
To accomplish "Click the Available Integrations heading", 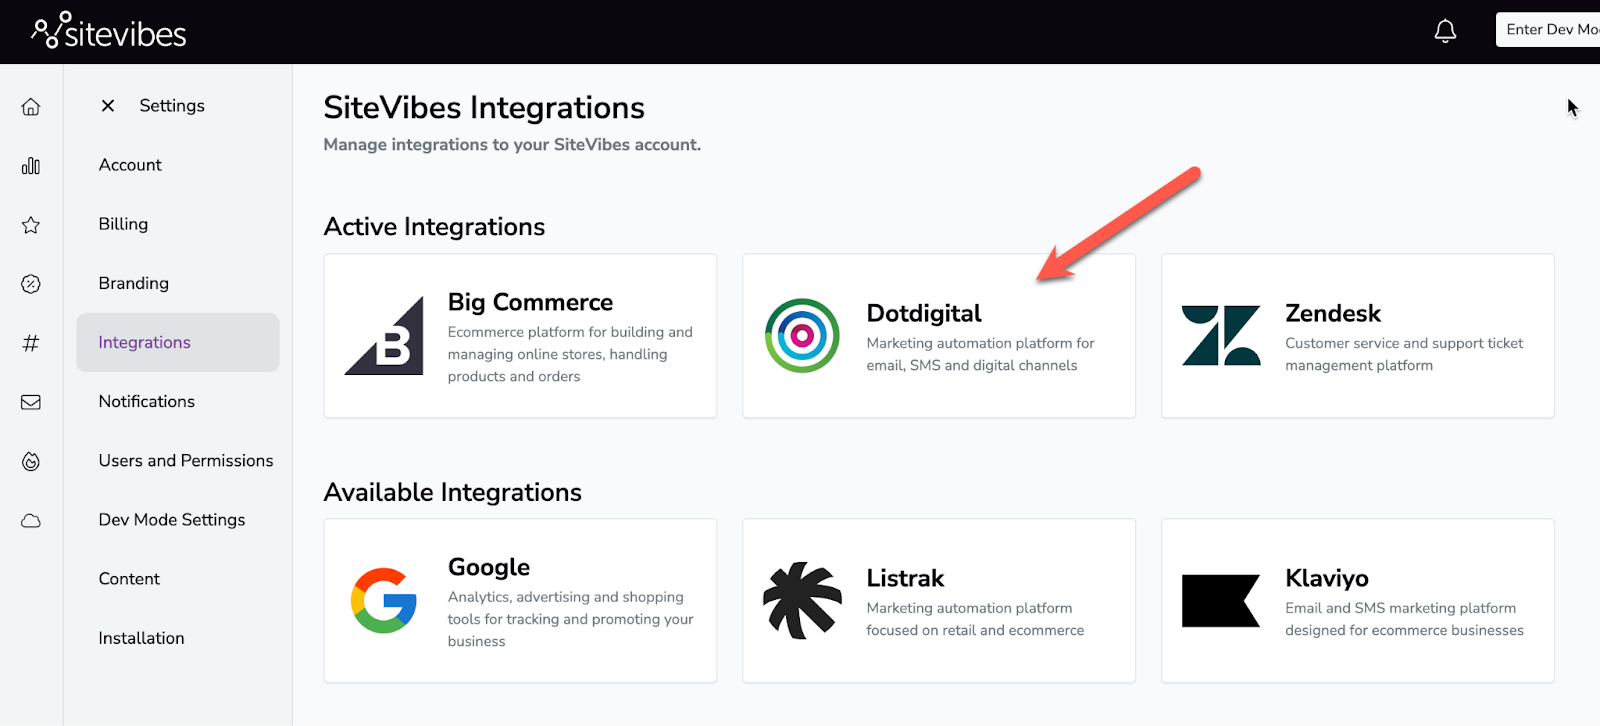I will coord(452,492).
